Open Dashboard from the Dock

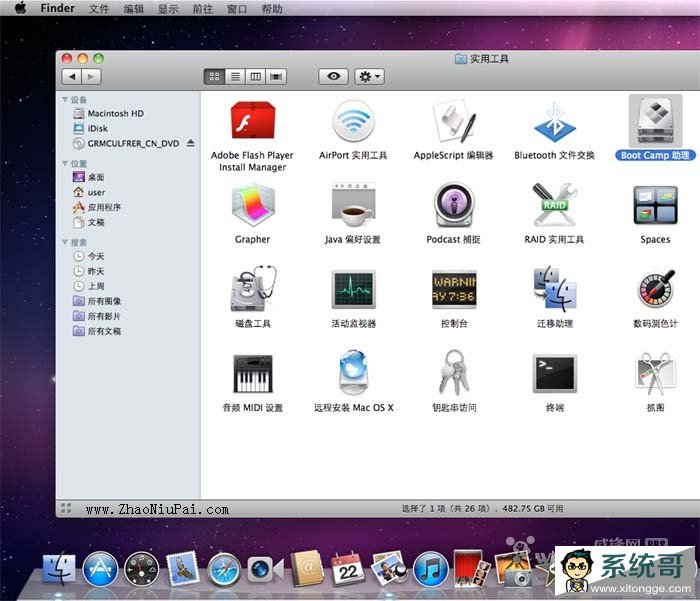click(x=141, y=569)
